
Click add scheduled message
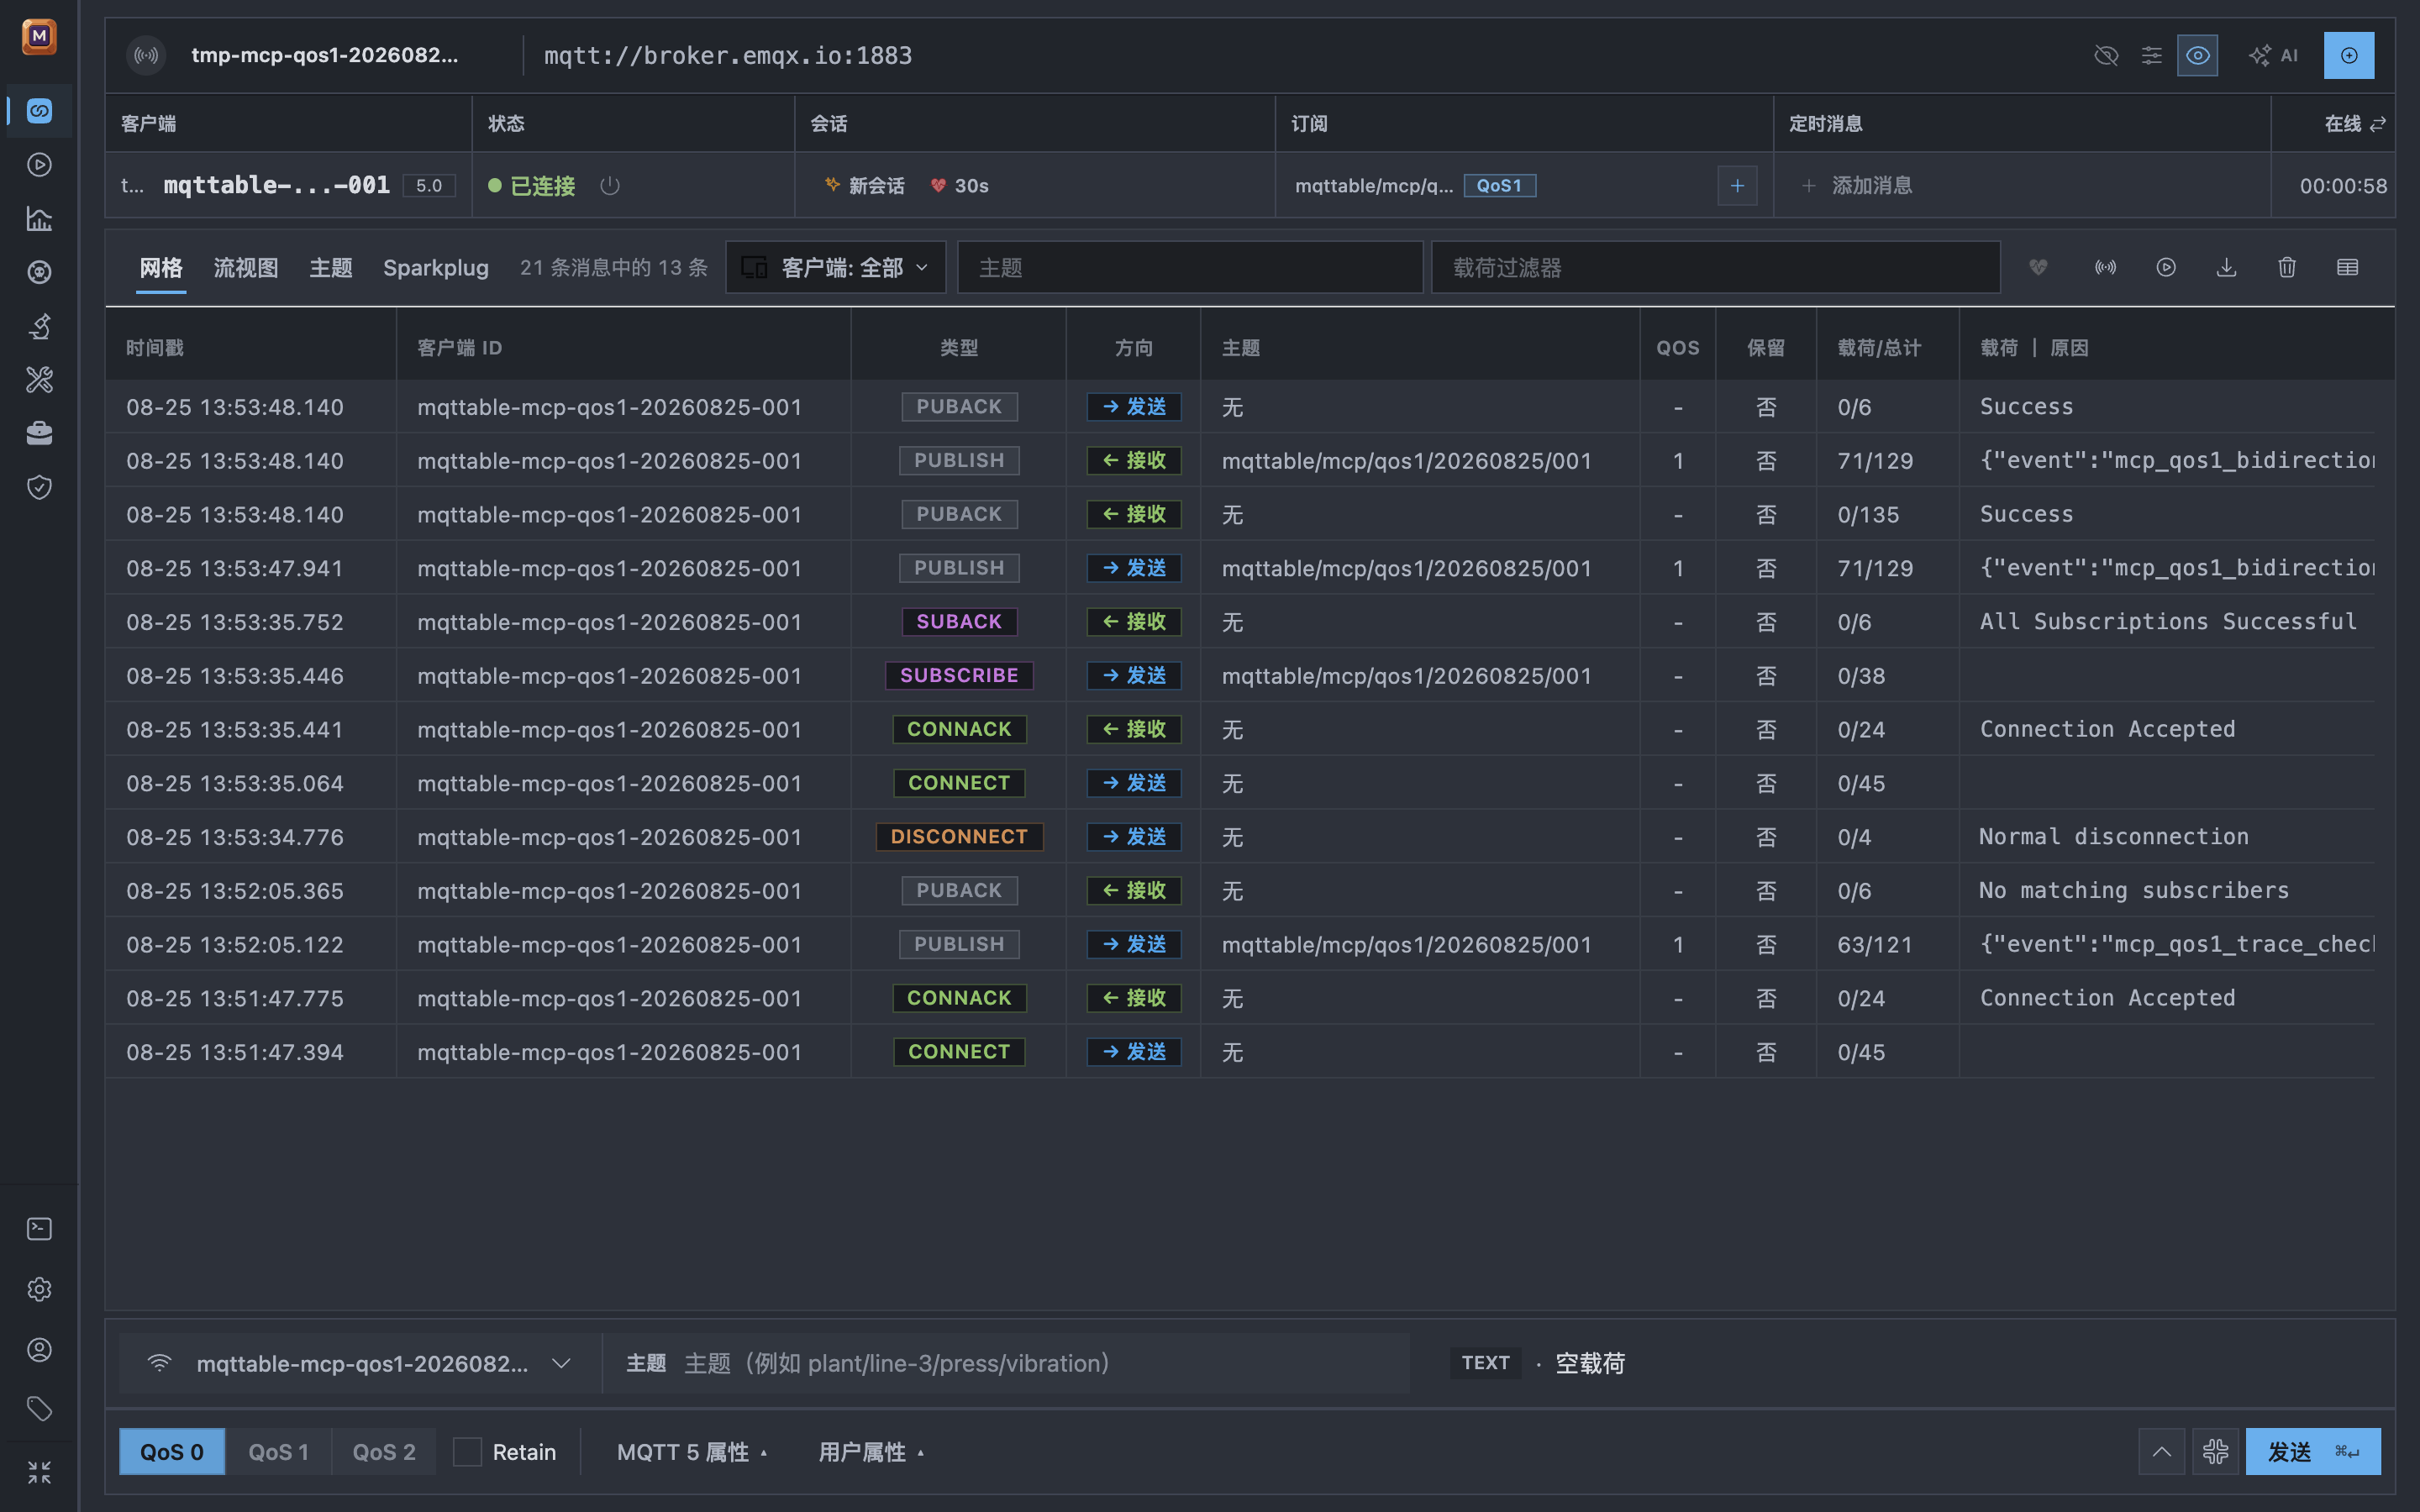click(1857, 186)
